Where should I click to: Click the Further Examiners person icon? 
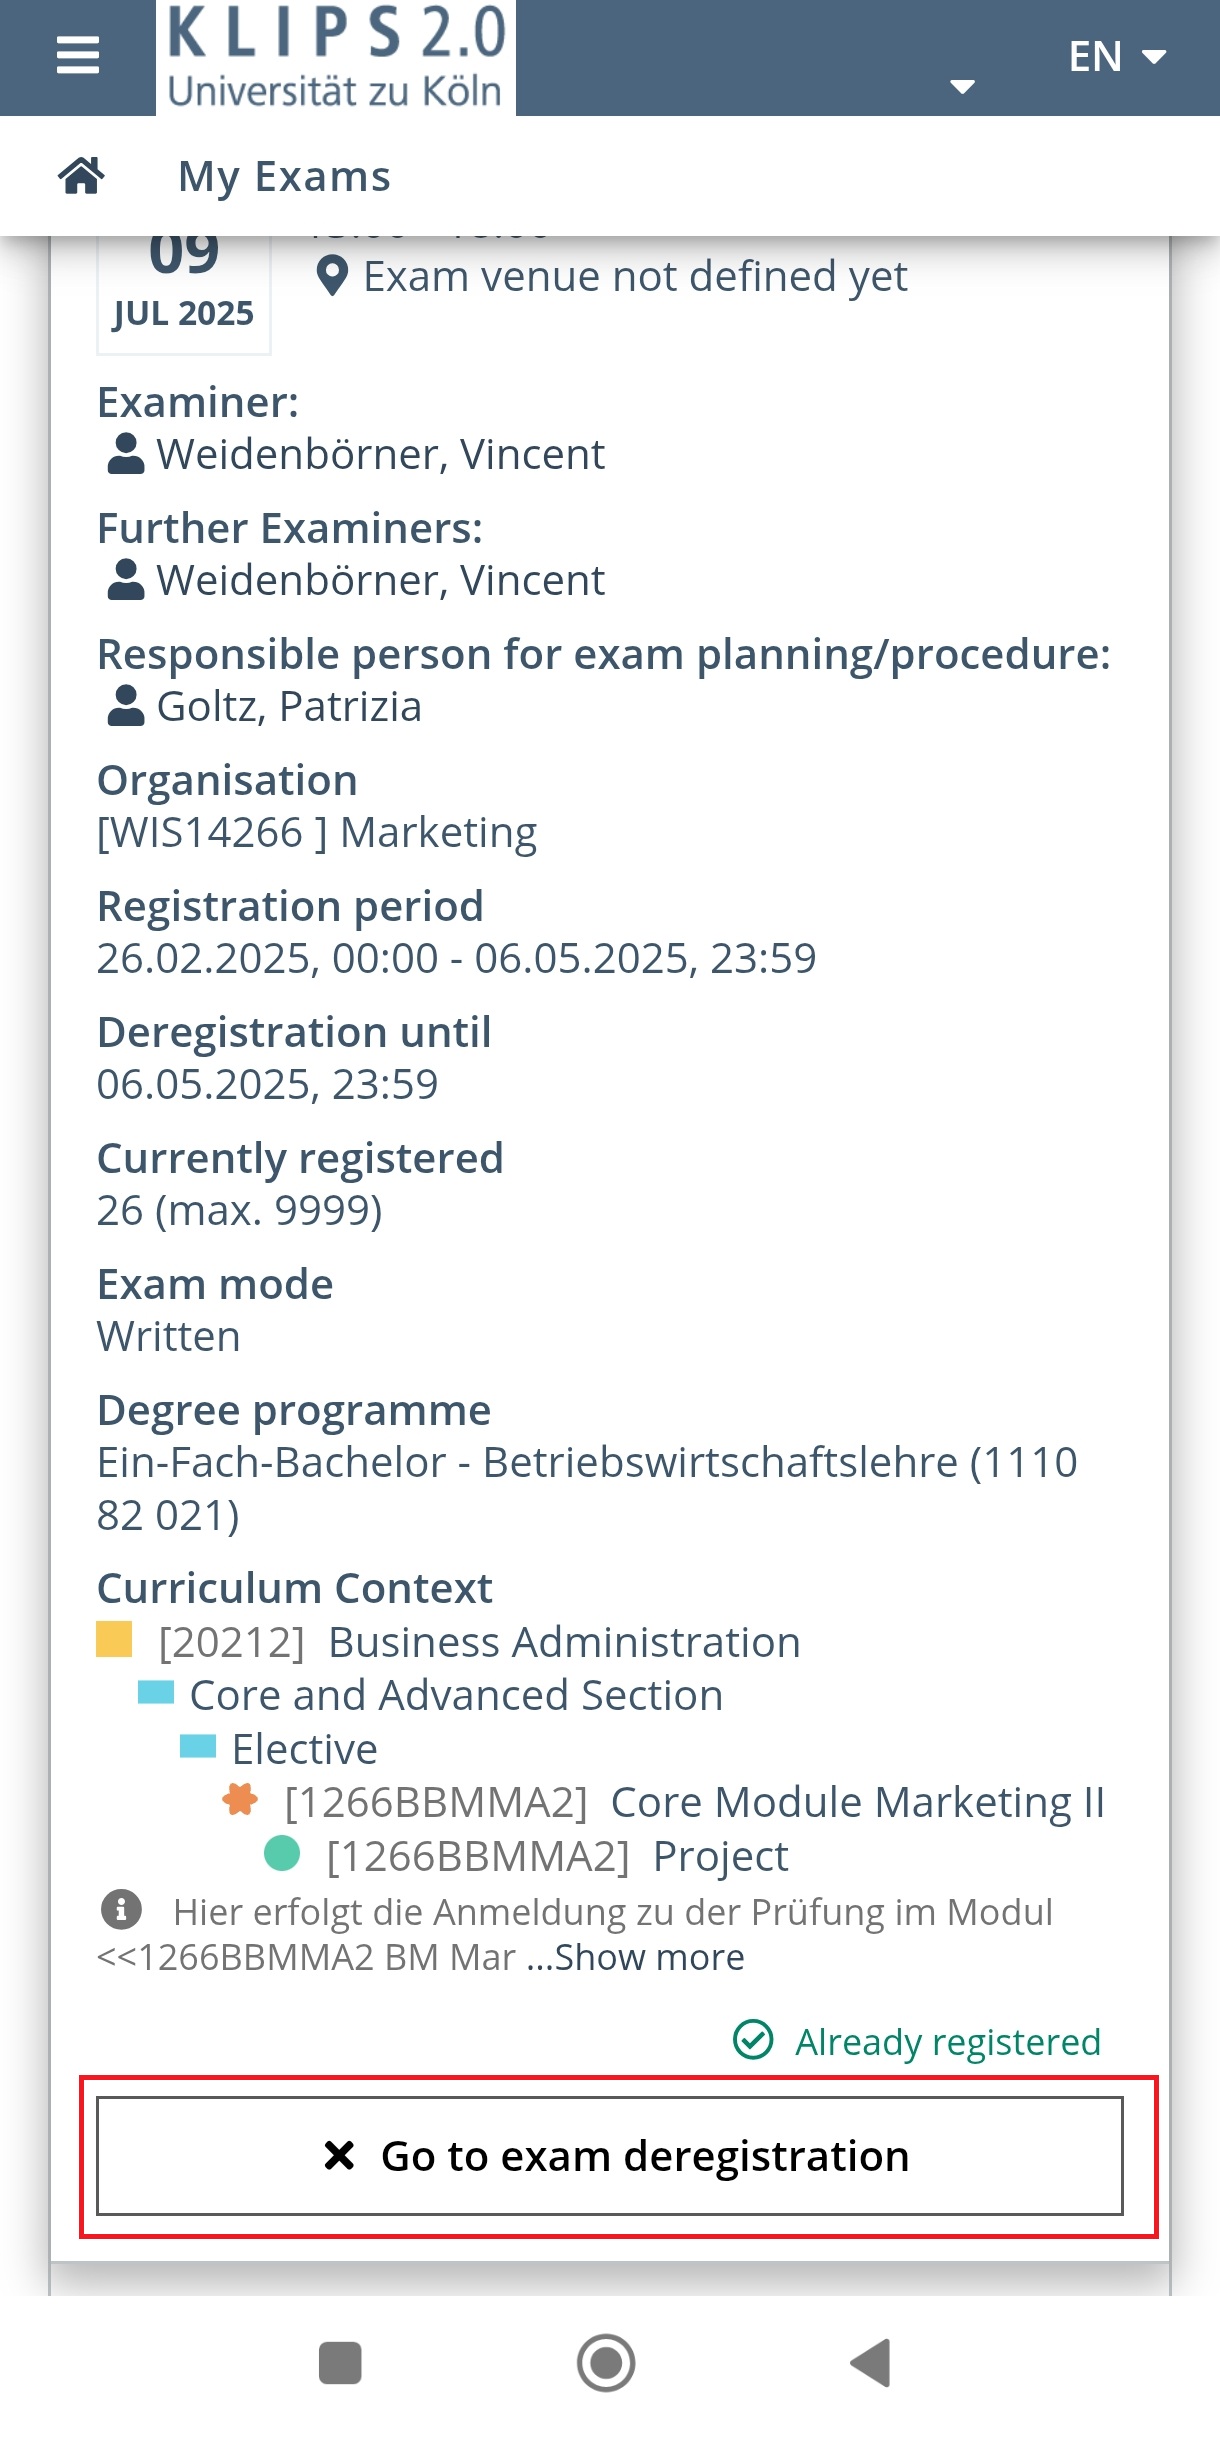(126, 580)
